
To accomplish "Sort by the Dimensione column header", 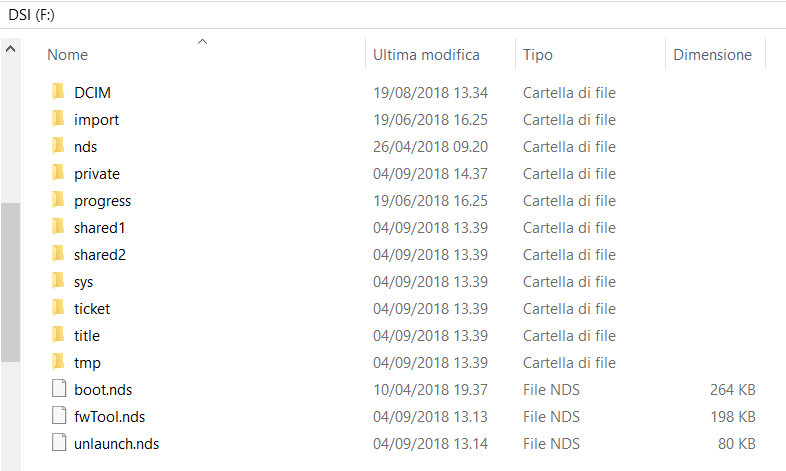I will pos(712,55).
